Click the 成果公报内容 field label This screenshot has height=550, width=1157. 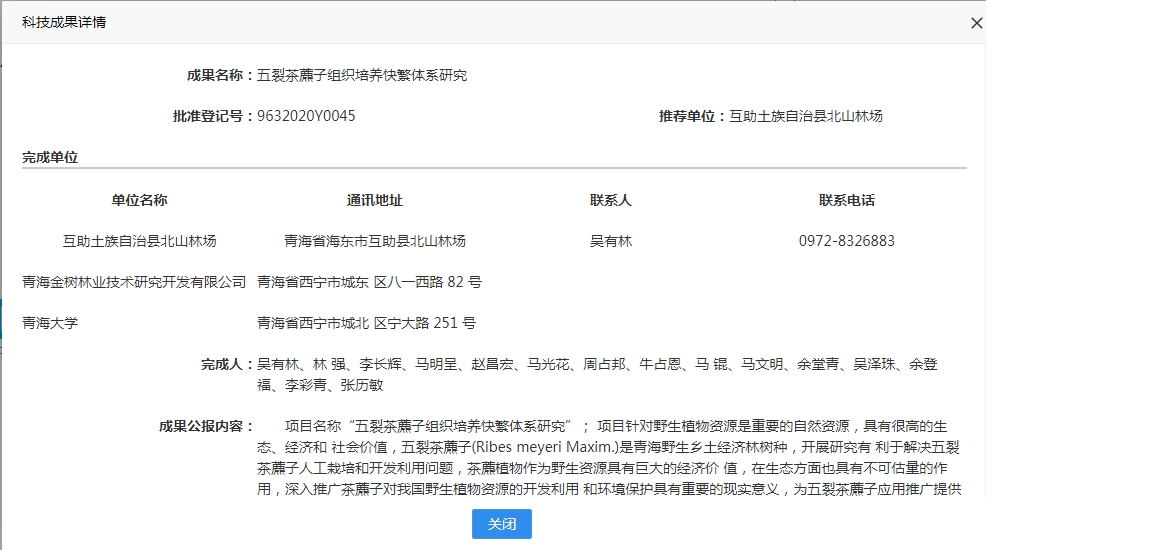click(207, 426)
